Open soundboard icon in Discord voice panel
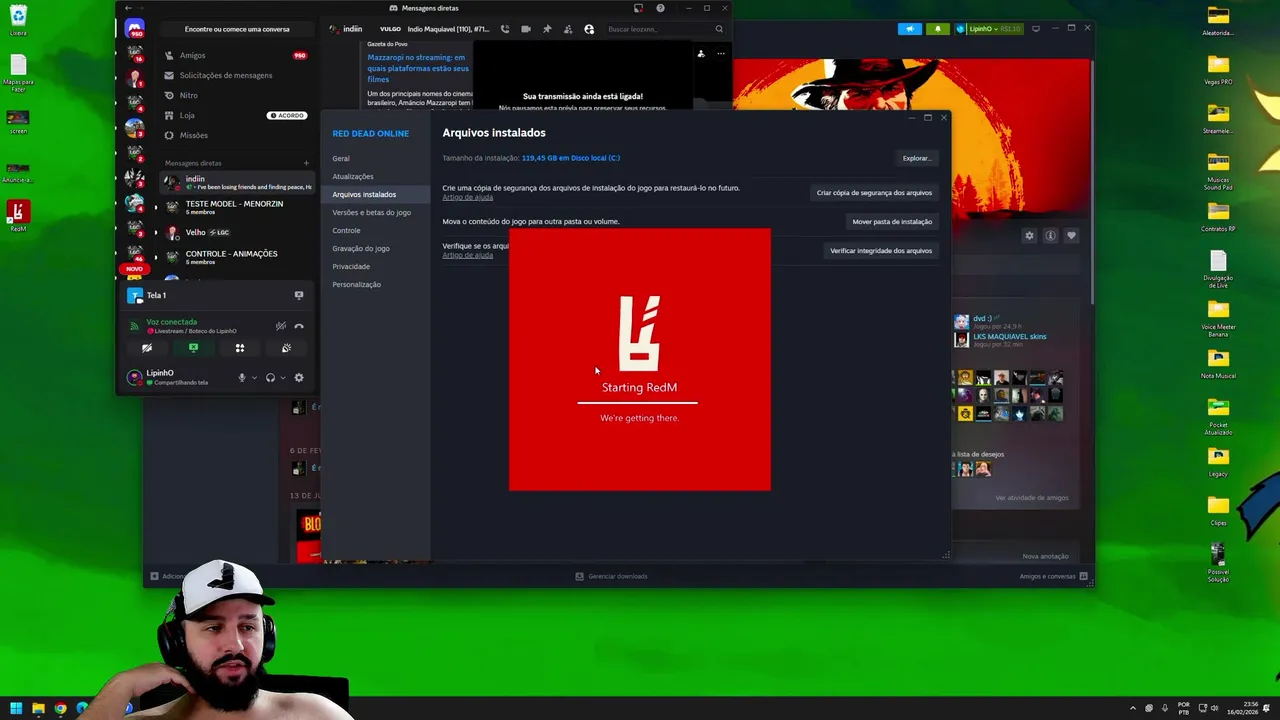The width and height of the screenshot is (1280, 720). [x=286, y=348]
